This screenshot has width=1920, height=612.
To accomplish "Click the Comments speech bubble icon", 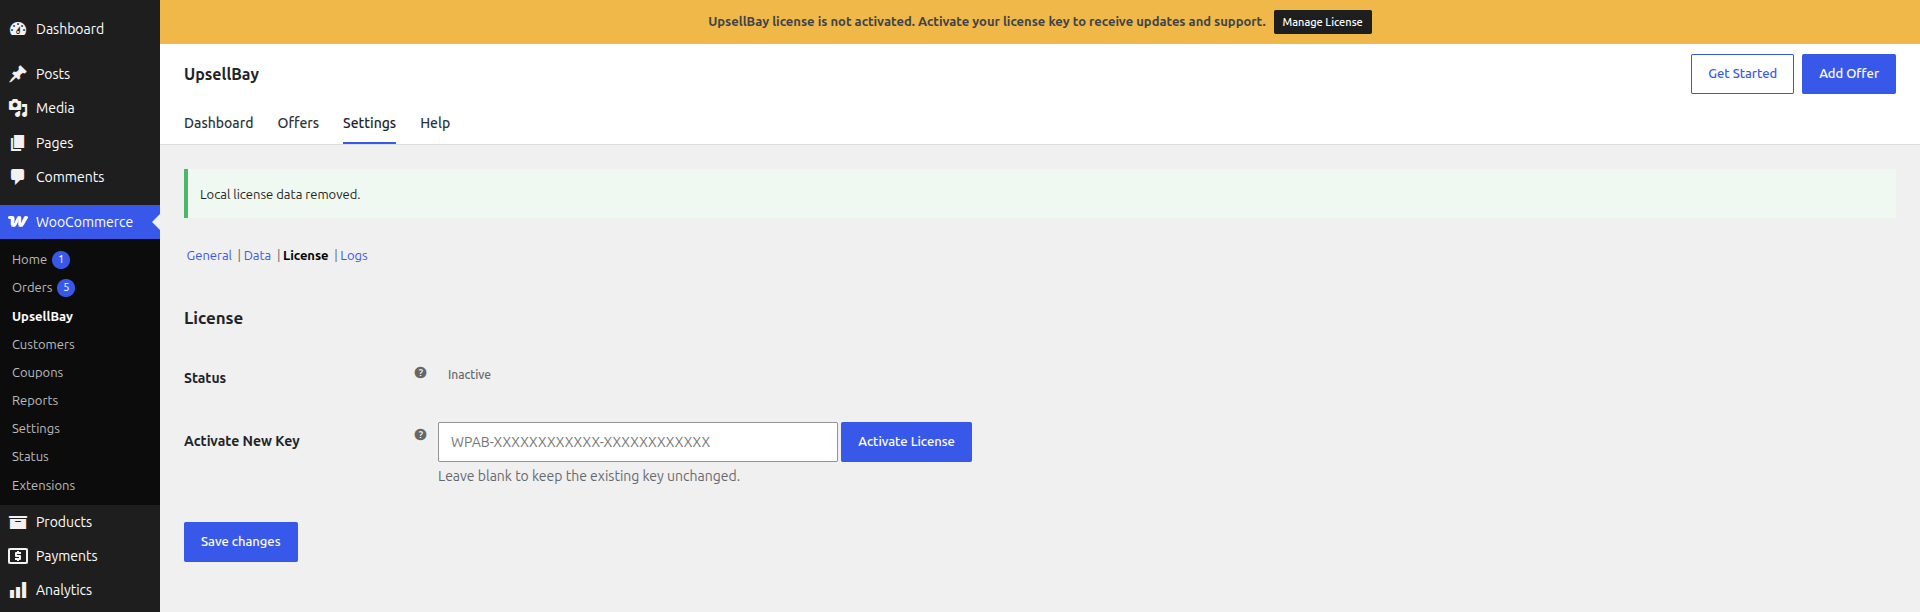I will 18,177.
